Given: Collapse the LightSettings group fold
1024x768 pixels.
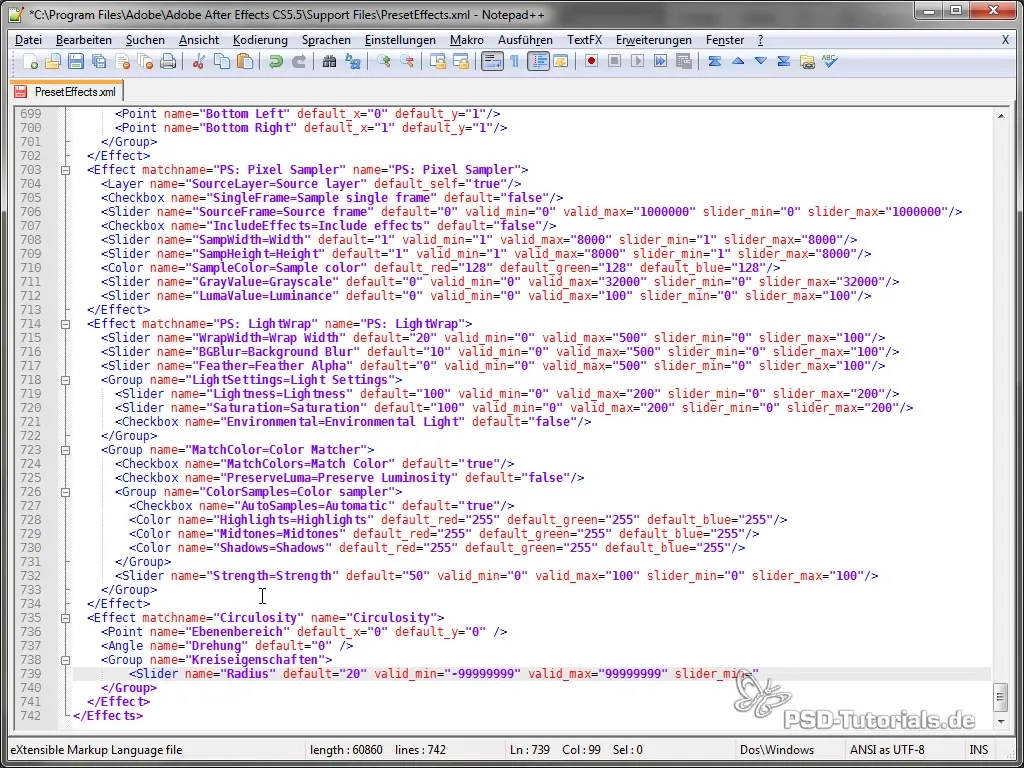Looking at the screenshot, I should click(x=65, y=380).
